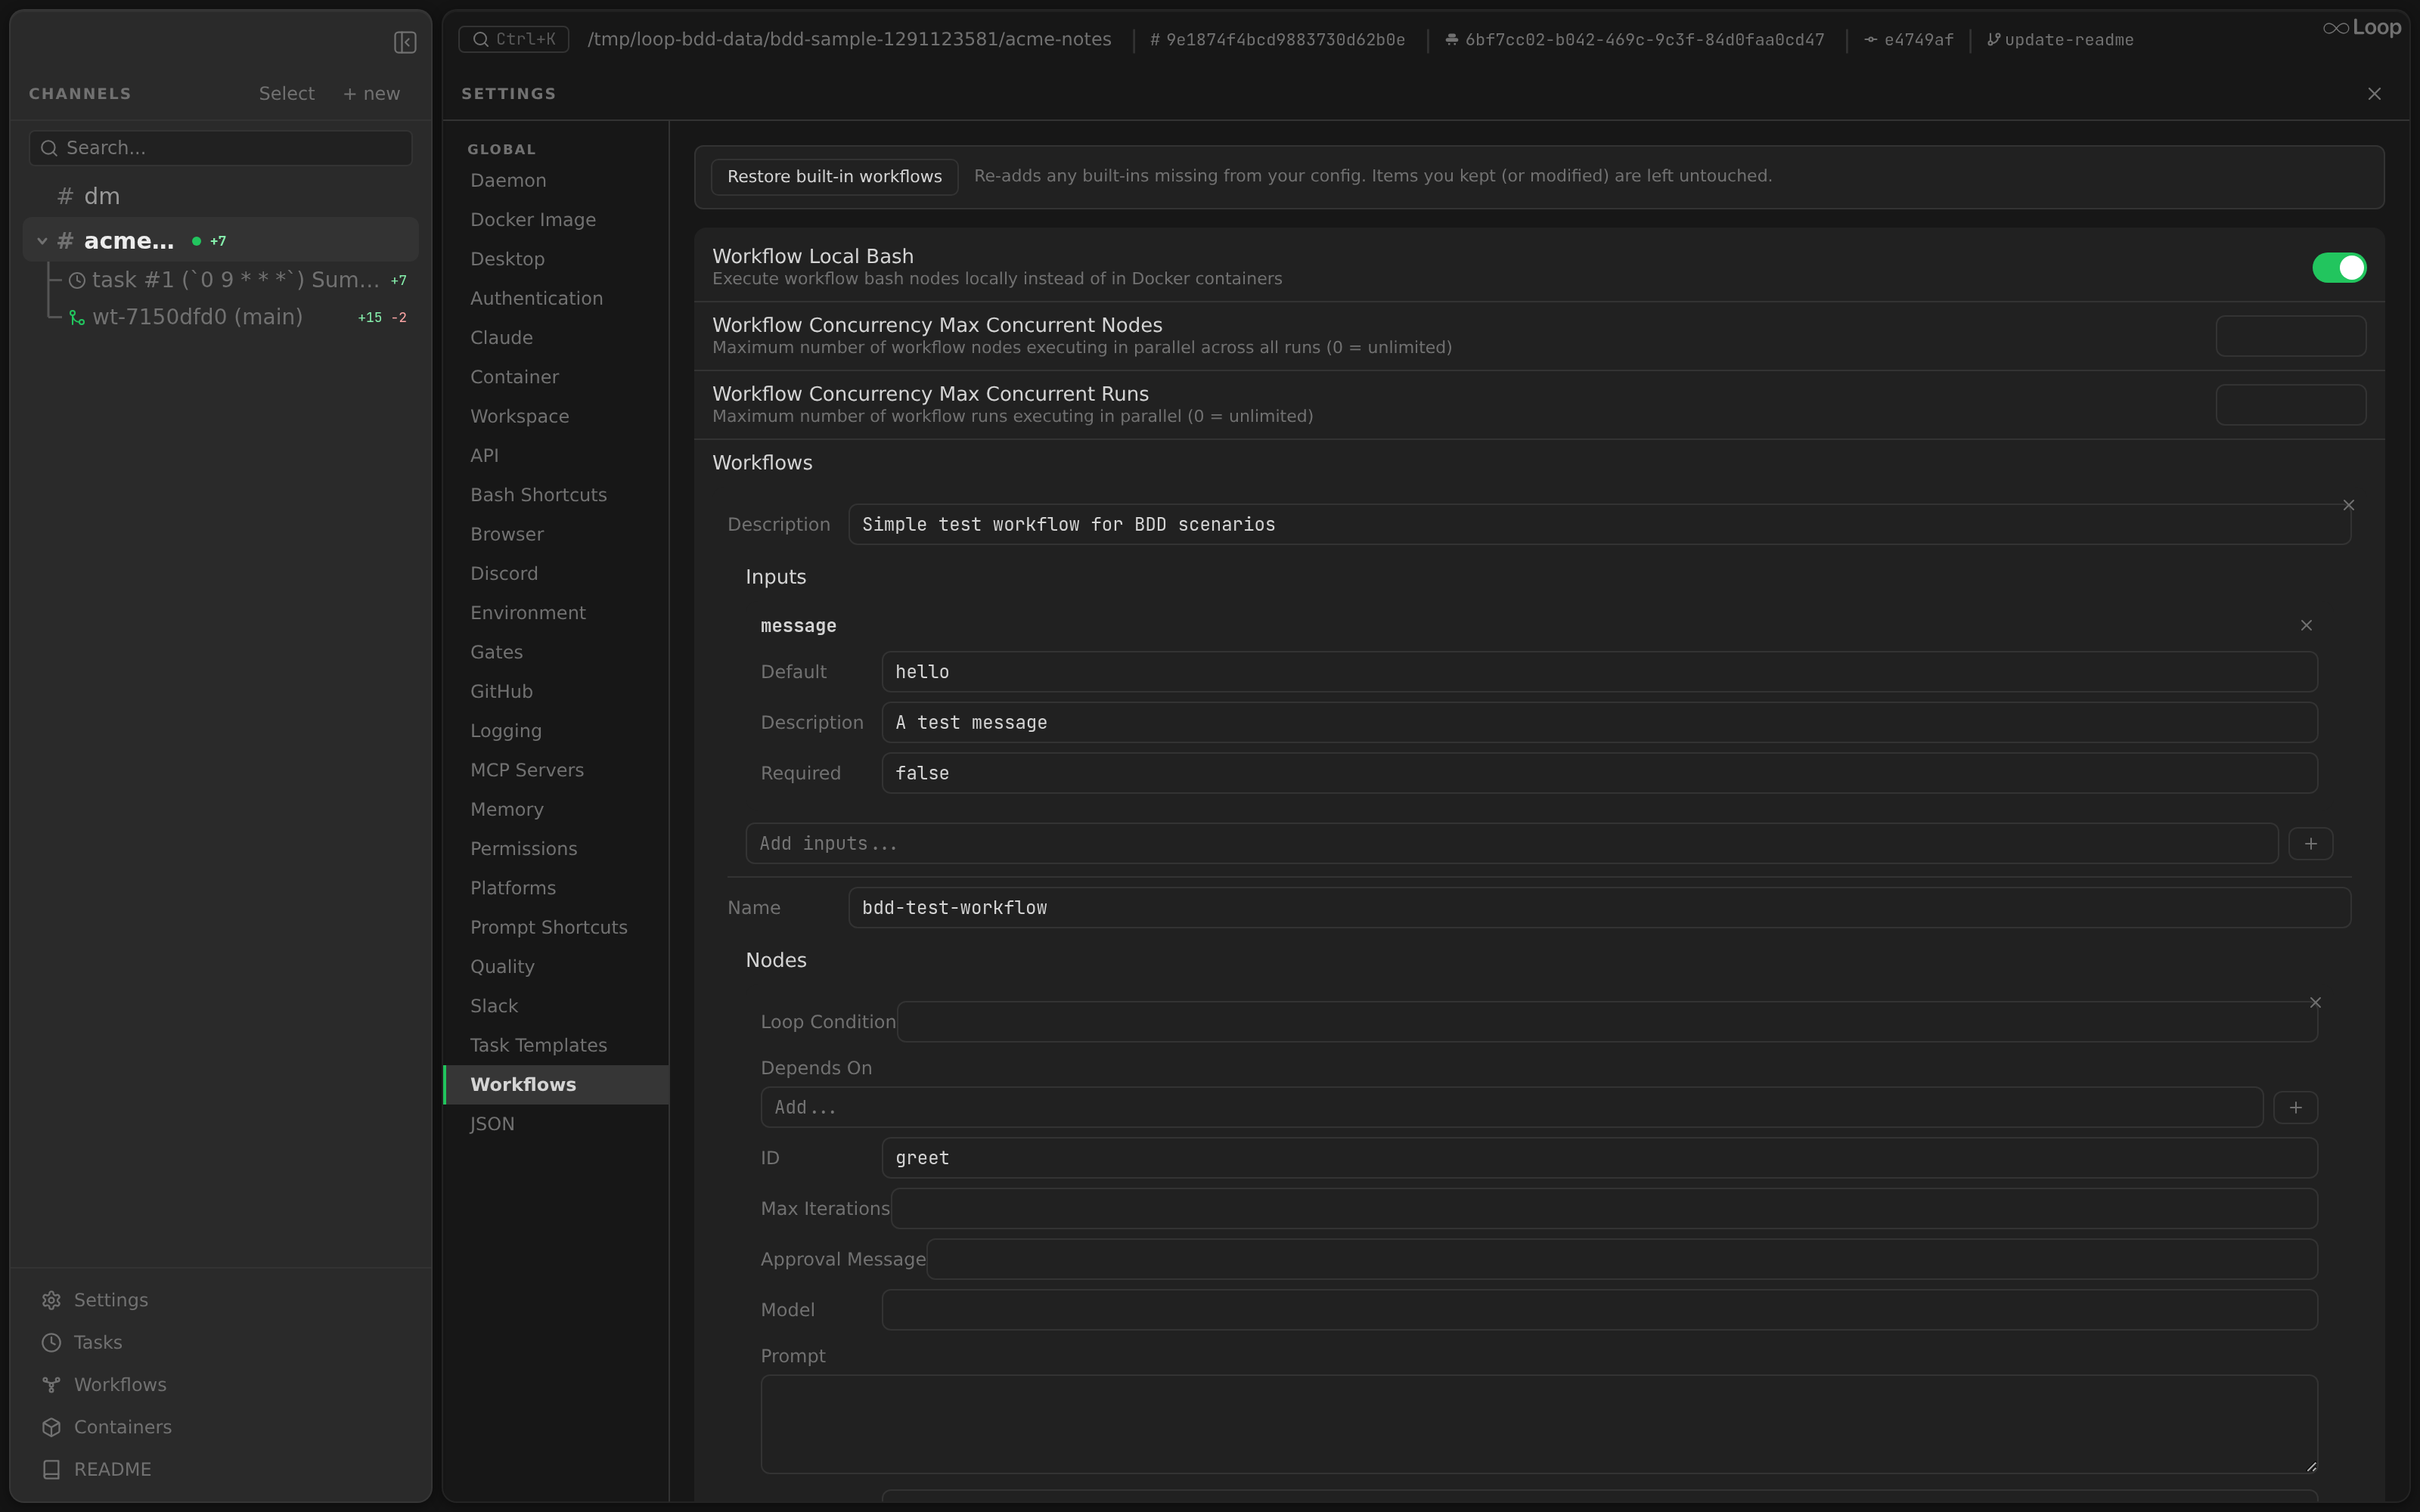Toggle the Workflow Local Bash switch

click(x=2339, y=268)
